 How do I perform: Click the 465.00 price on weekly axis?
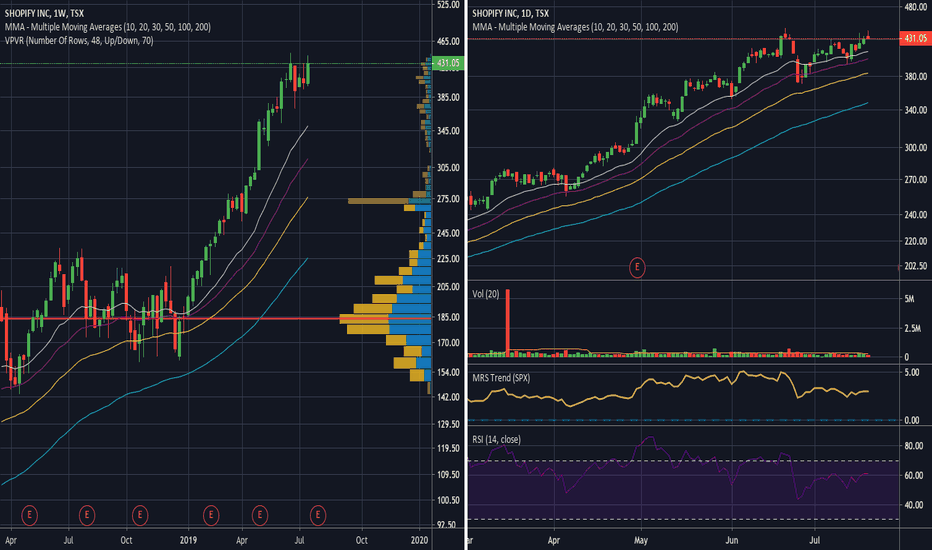coord(448,41)
